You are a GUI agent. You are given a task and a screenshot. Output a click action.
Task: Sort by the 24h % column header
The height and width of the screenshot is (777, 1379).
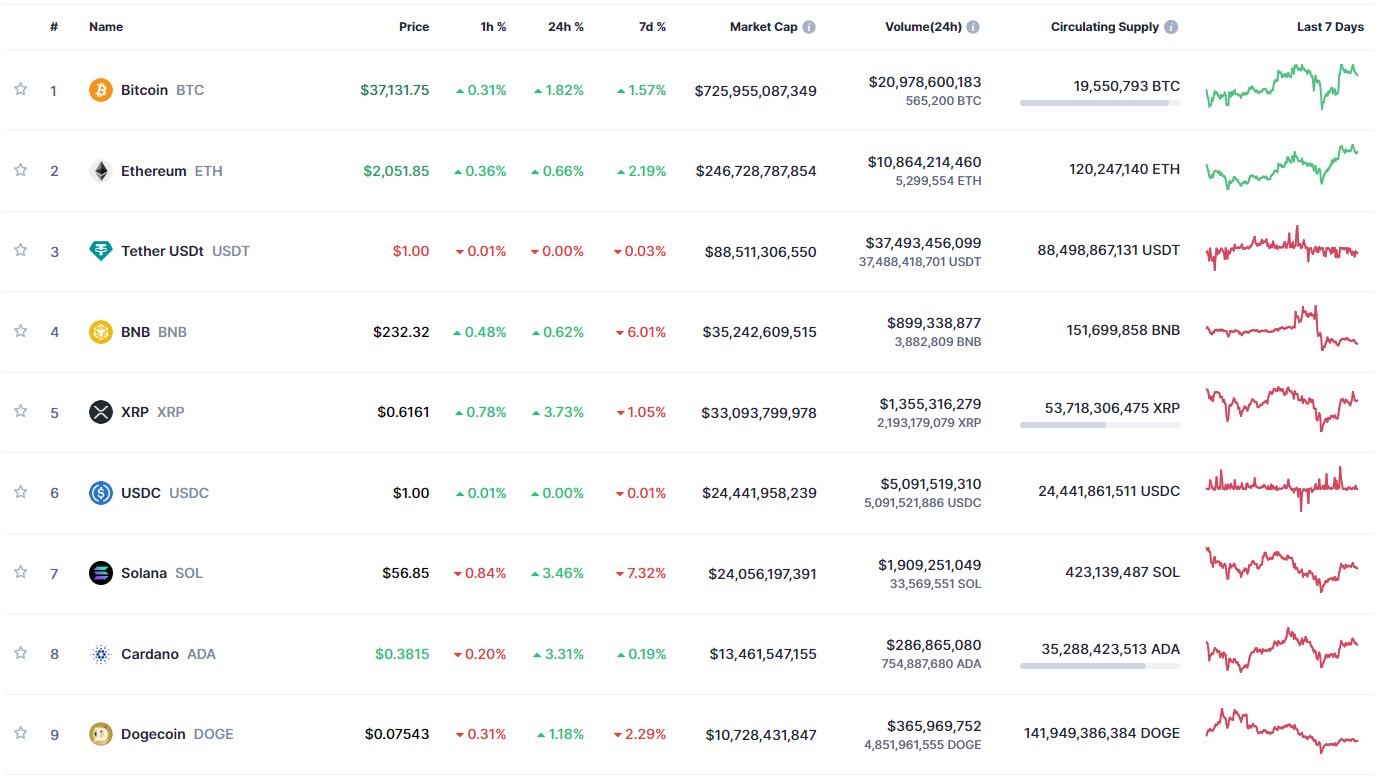(x=566, y=27)
